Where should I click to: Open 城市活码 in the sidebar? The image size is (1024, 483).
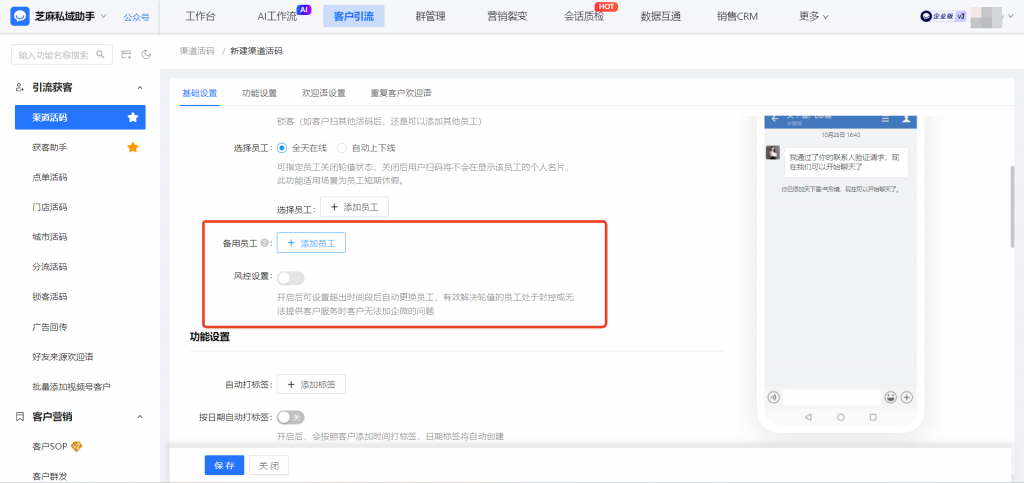(x=50, y=237)
